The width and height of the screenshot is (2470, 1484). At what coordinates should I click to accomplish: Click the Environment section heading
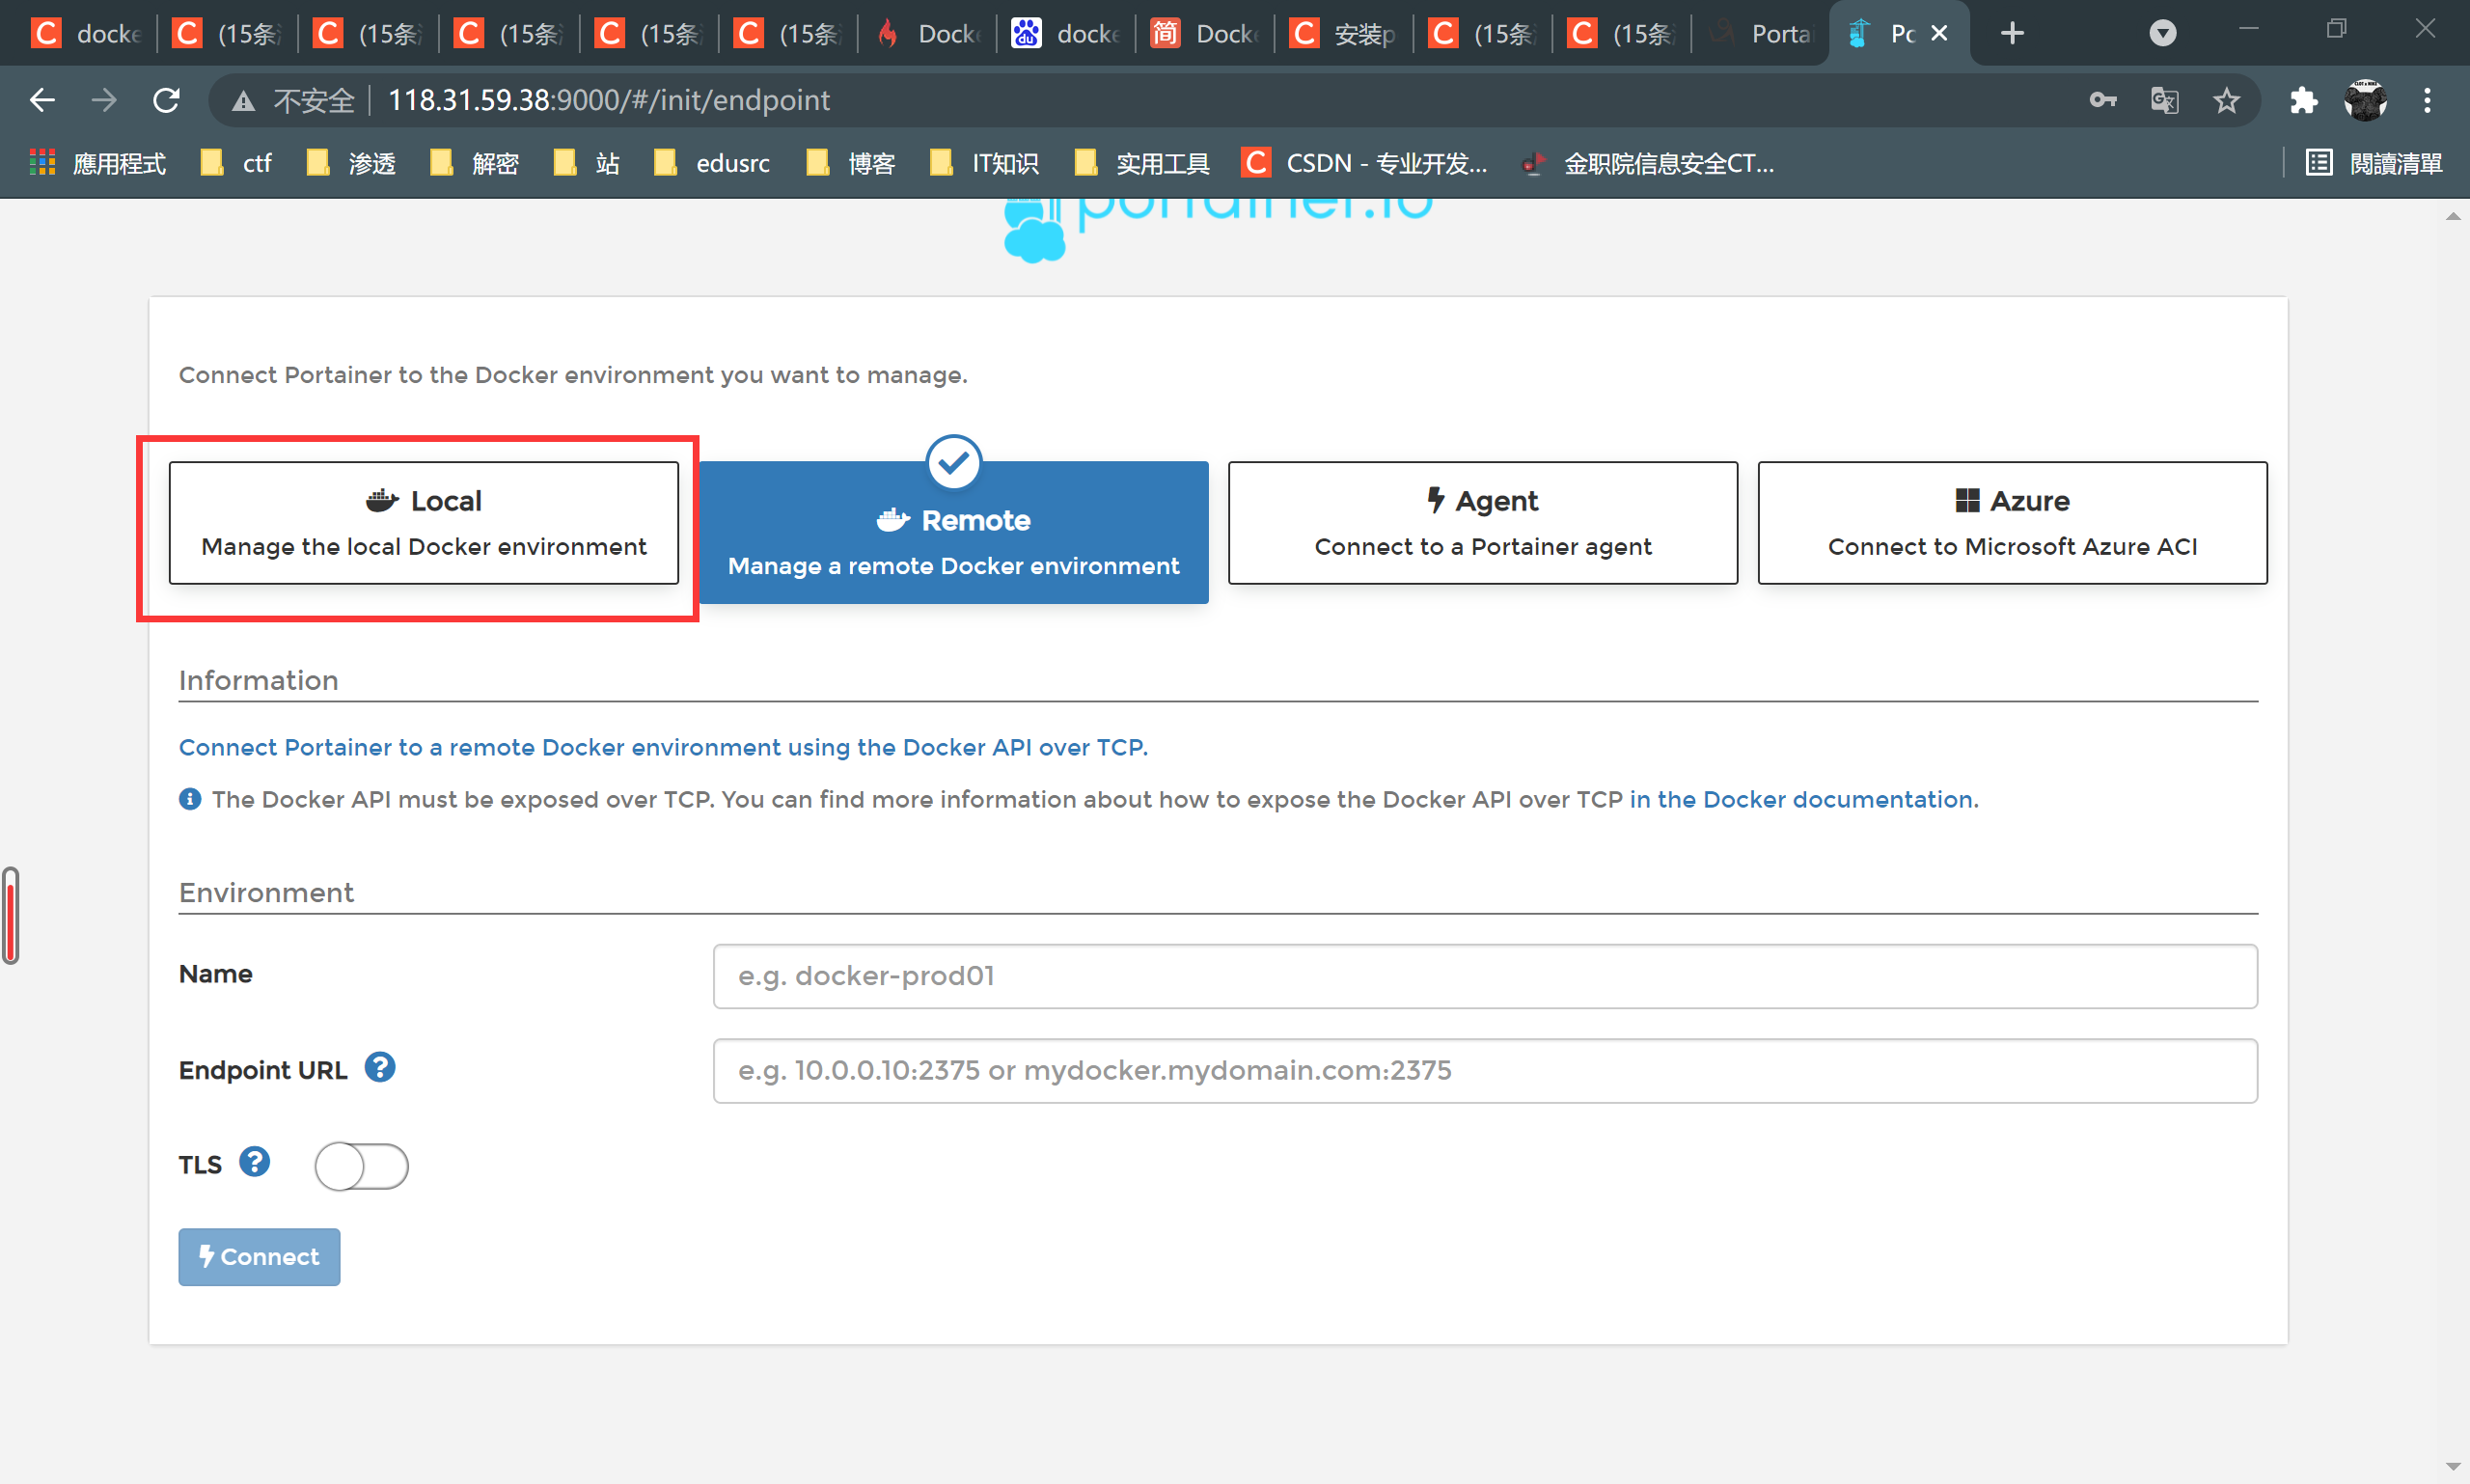pos(266,892)
